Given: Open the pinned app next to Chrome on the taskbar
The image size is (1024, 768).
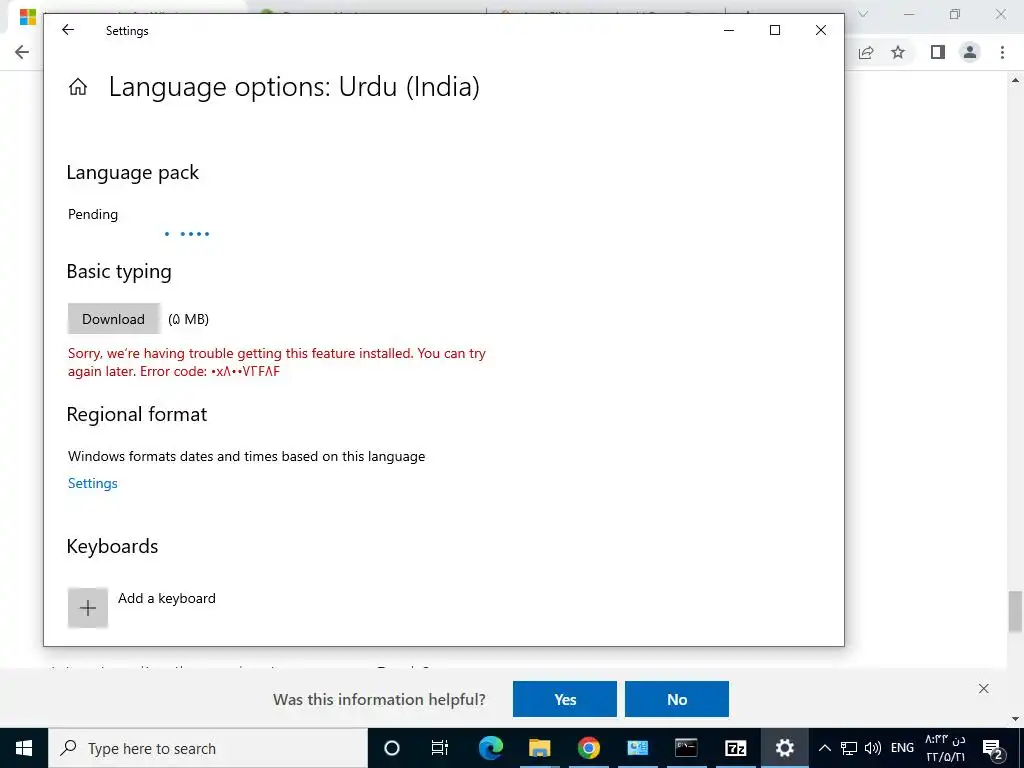Looking at the screenshot, I should 637,748.
